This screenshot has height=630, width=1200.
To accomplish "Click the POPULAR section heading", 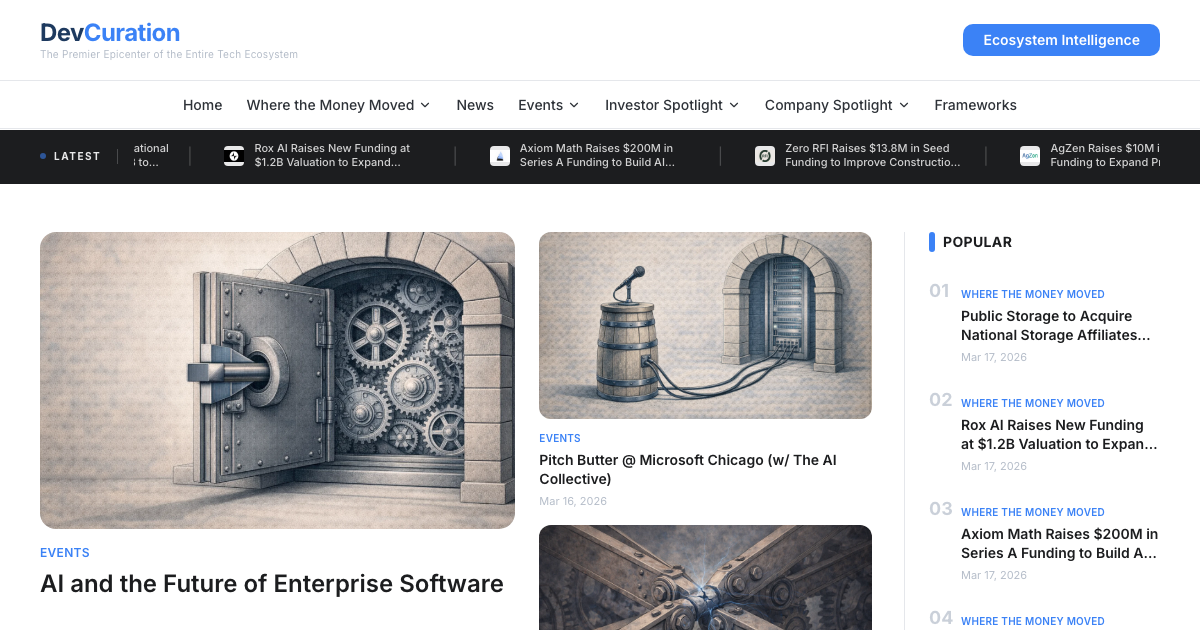I will [977, 242].
